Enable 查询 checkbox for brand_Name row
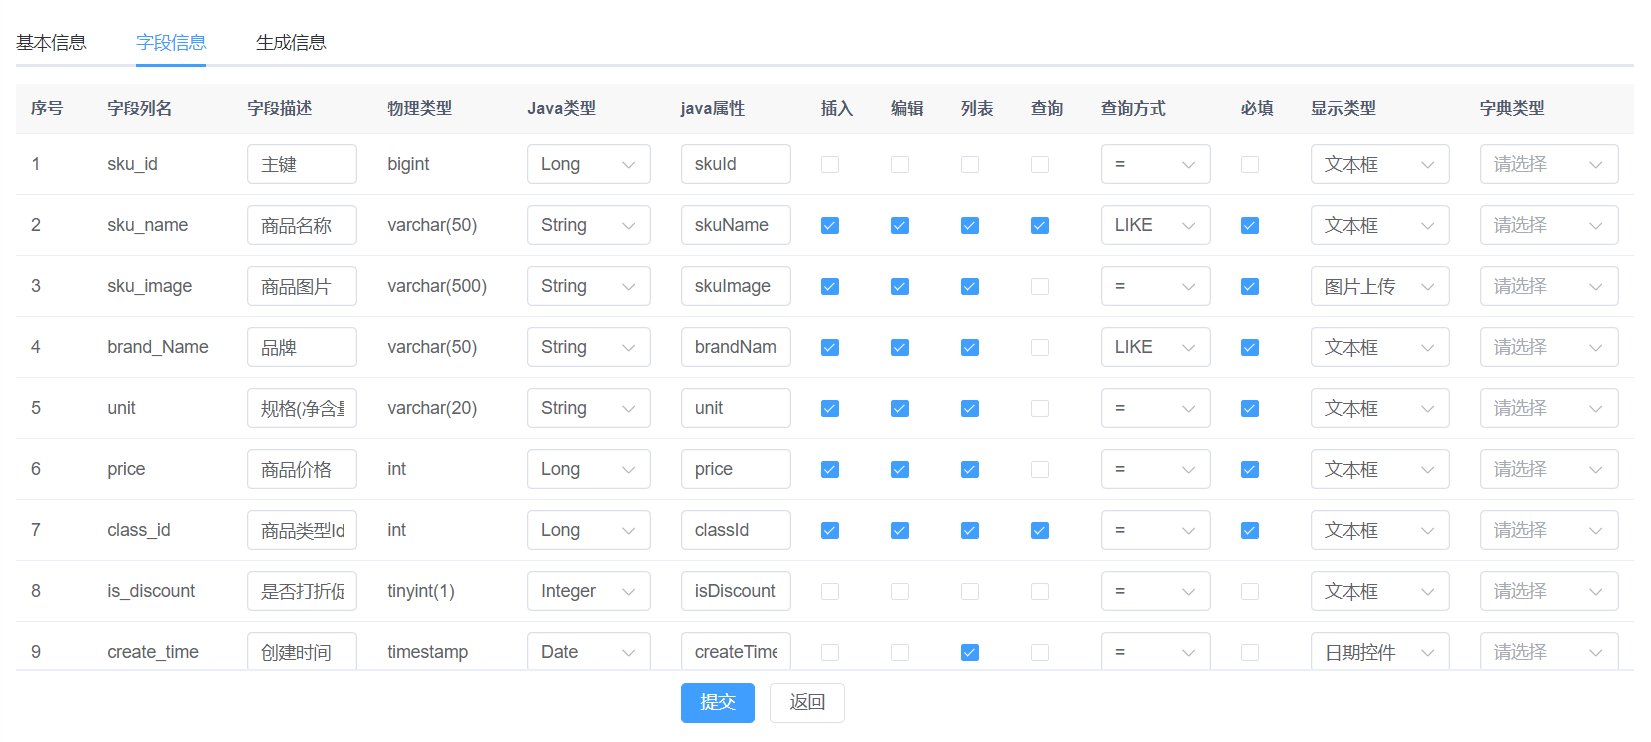Image resolution: width=1651 pixels, height=742 pixels. tap(1040, 348)
